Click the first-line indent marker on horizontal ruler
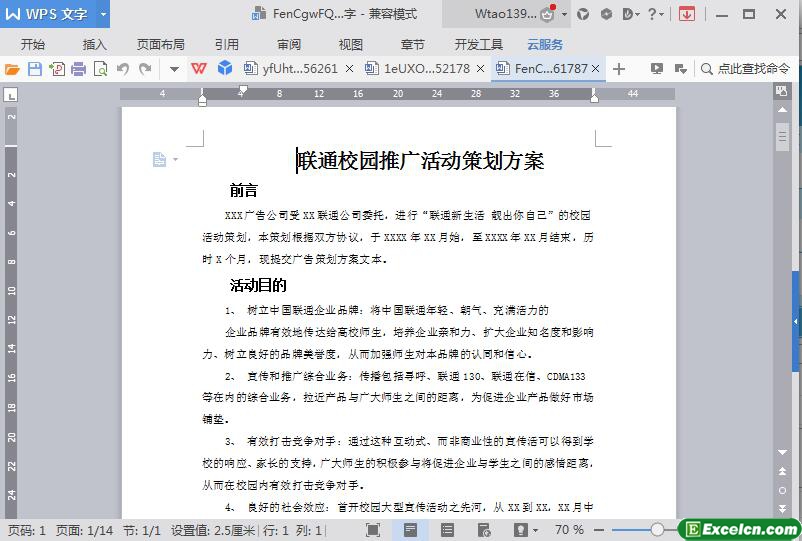The image size is (802, 541). pyautogui.click(x=243, y=90)
